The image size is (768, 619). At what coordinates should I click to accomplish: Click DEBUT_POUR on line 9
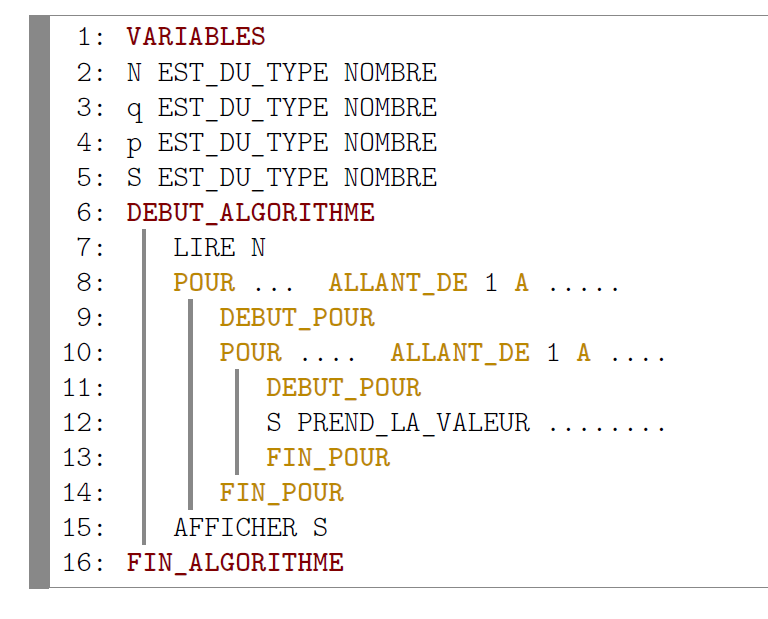click(x=297, y=318)
